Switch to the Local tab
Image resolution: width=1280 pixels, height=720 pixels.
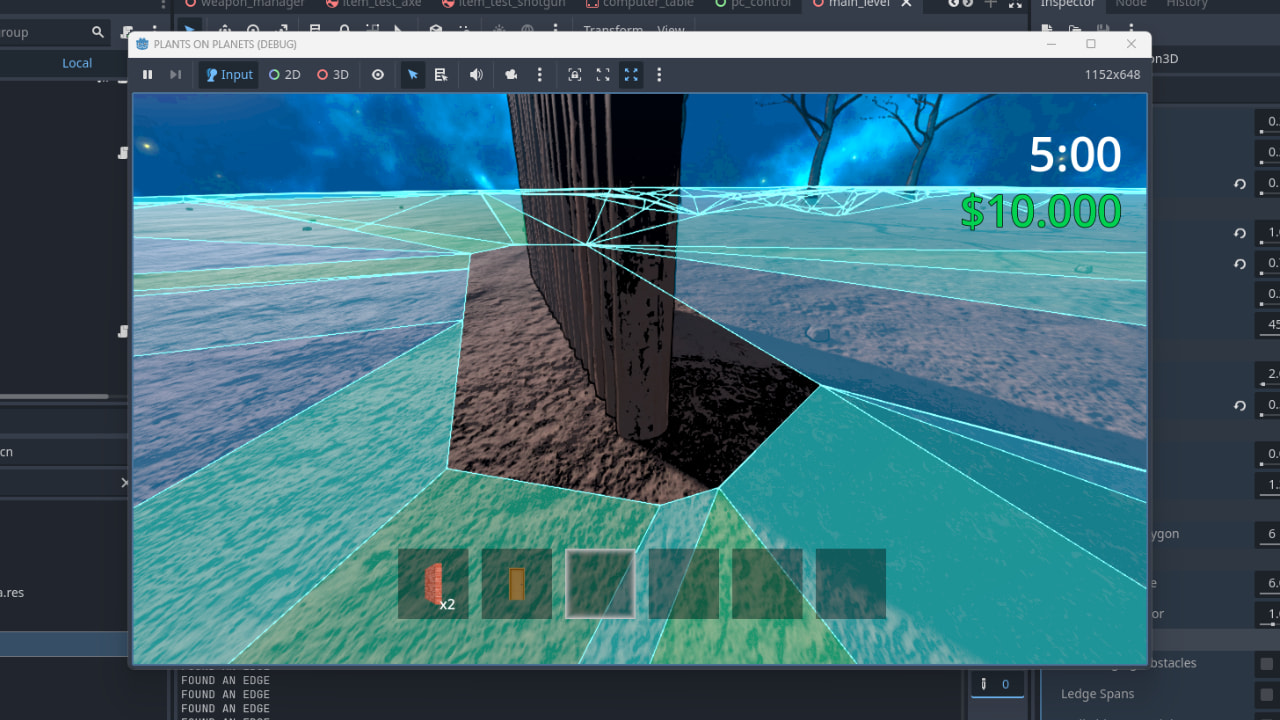[77, 63]
